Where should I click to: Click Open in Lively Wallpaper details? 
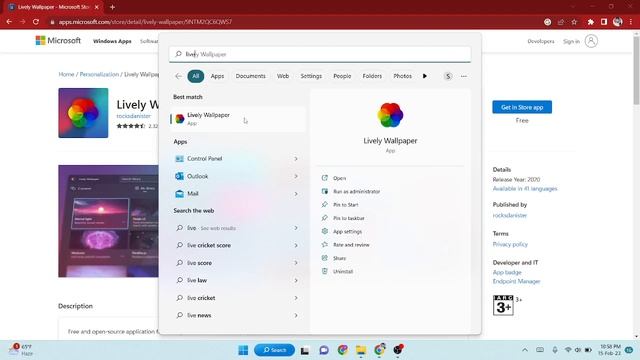tap(339, 178)
